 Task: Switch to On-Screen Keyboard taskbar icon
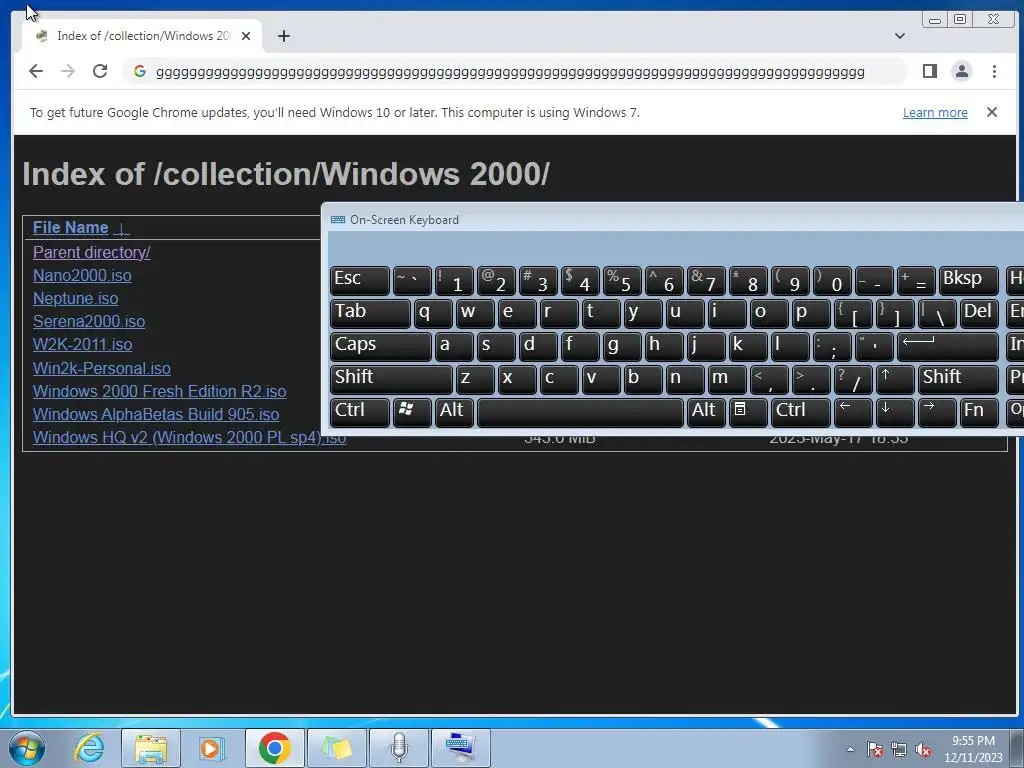click(461, 748)
